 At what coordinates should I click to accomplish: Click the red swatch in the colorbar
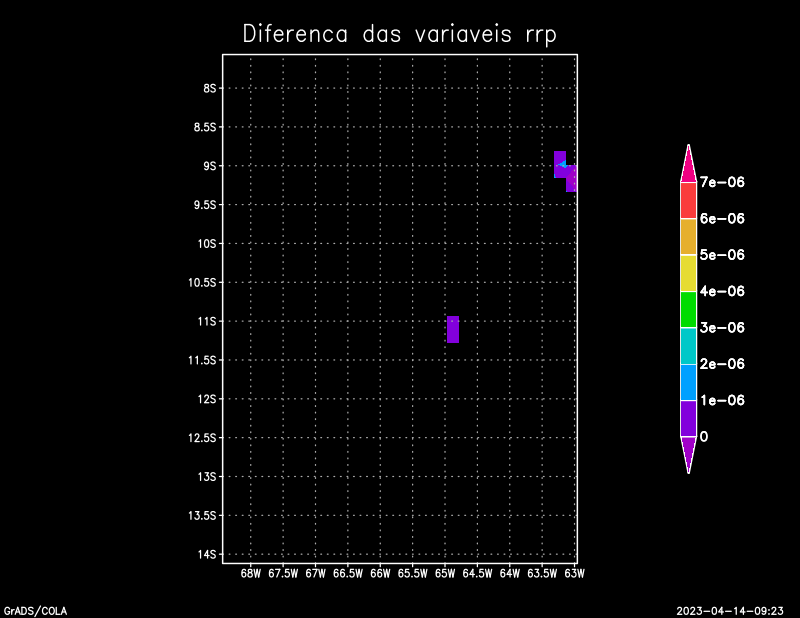coord(688,200)
